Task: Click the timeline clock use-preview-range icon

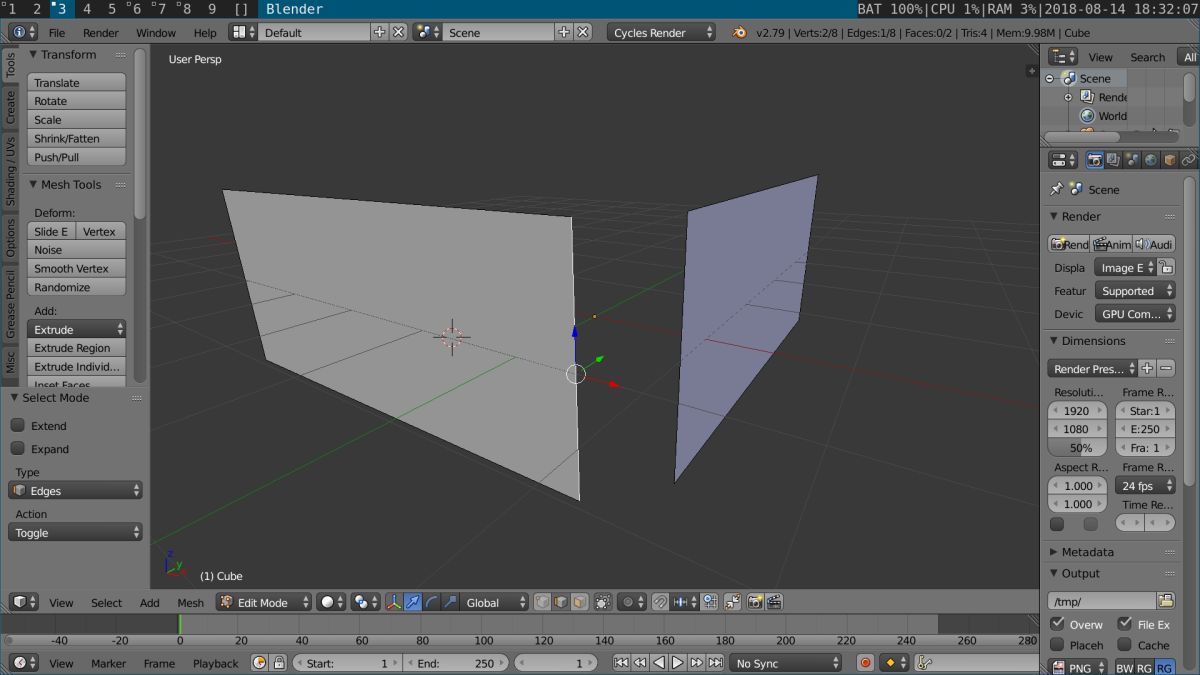Action: click(x=260, y=662)
